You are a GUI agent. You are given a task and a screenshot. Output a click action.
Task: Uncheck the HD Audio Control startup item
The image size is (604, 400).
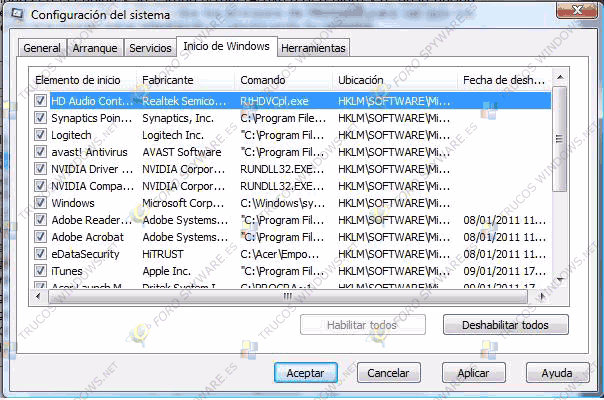coord(40,101)
